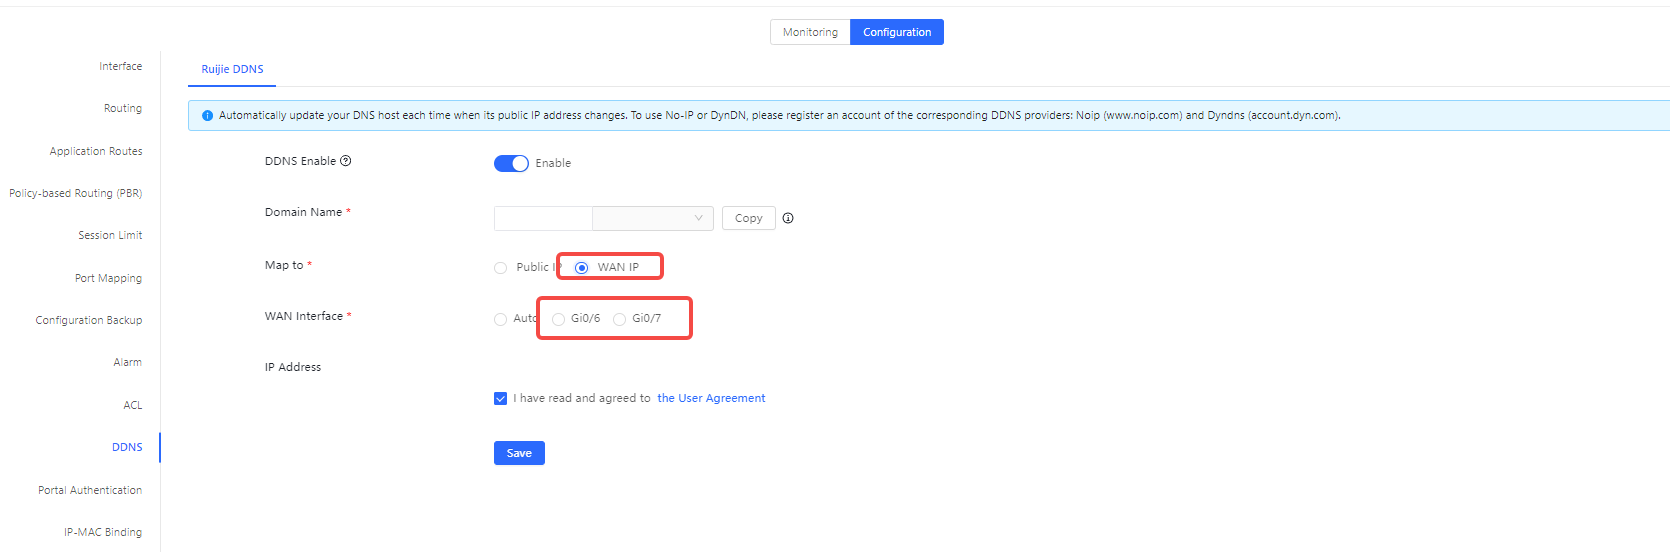Open the Configuration tab

897,32
